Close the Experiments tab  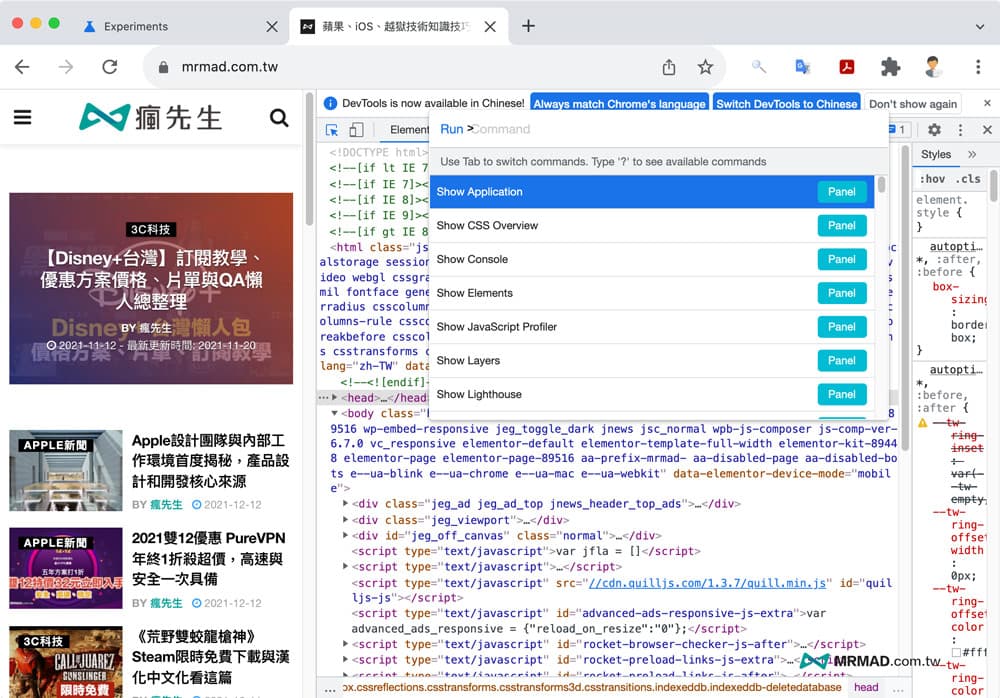click(272, 26)
